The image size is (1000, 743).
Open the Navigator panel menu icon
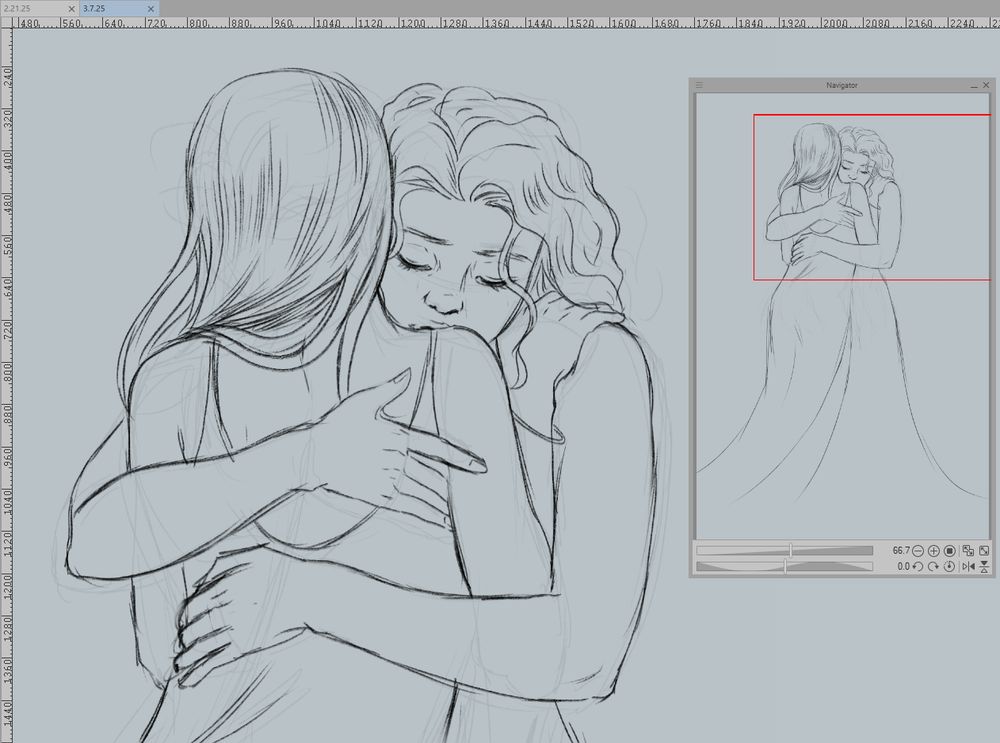click(x=699, y=85)
